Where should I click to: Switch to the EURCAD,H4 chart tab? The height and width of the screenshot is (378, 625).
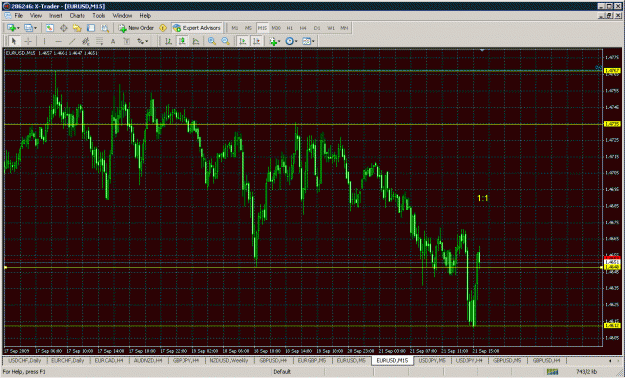(109, 360)
